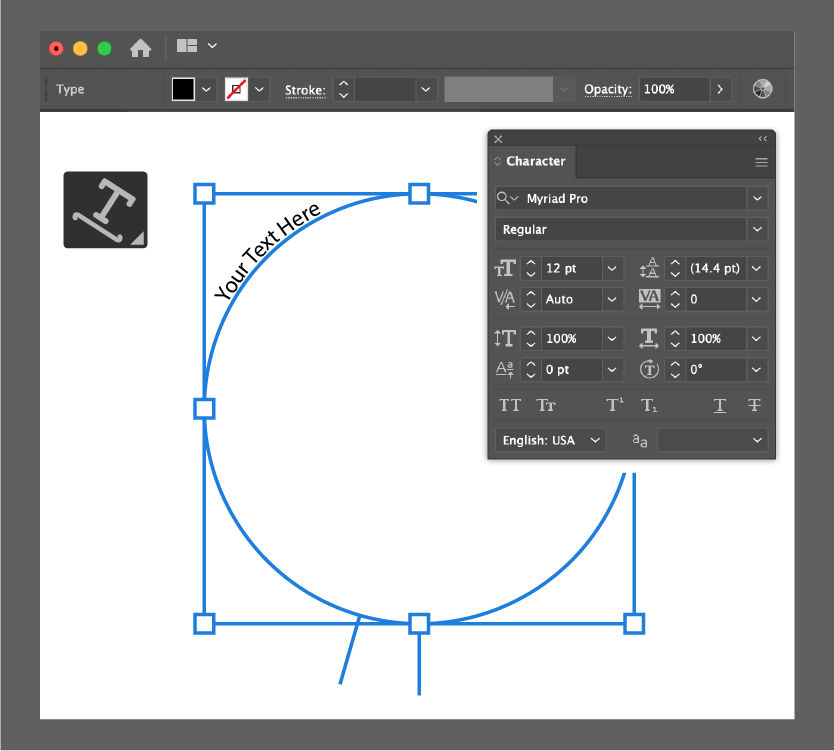Click the baseline shift stepper arrows

(531, 369)
